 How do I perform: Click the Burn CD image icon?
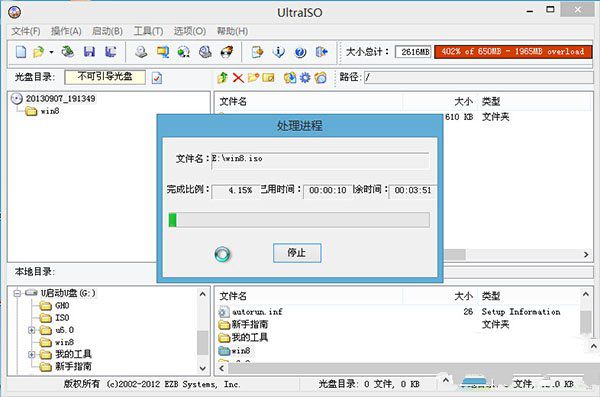[x=227, y=52]
